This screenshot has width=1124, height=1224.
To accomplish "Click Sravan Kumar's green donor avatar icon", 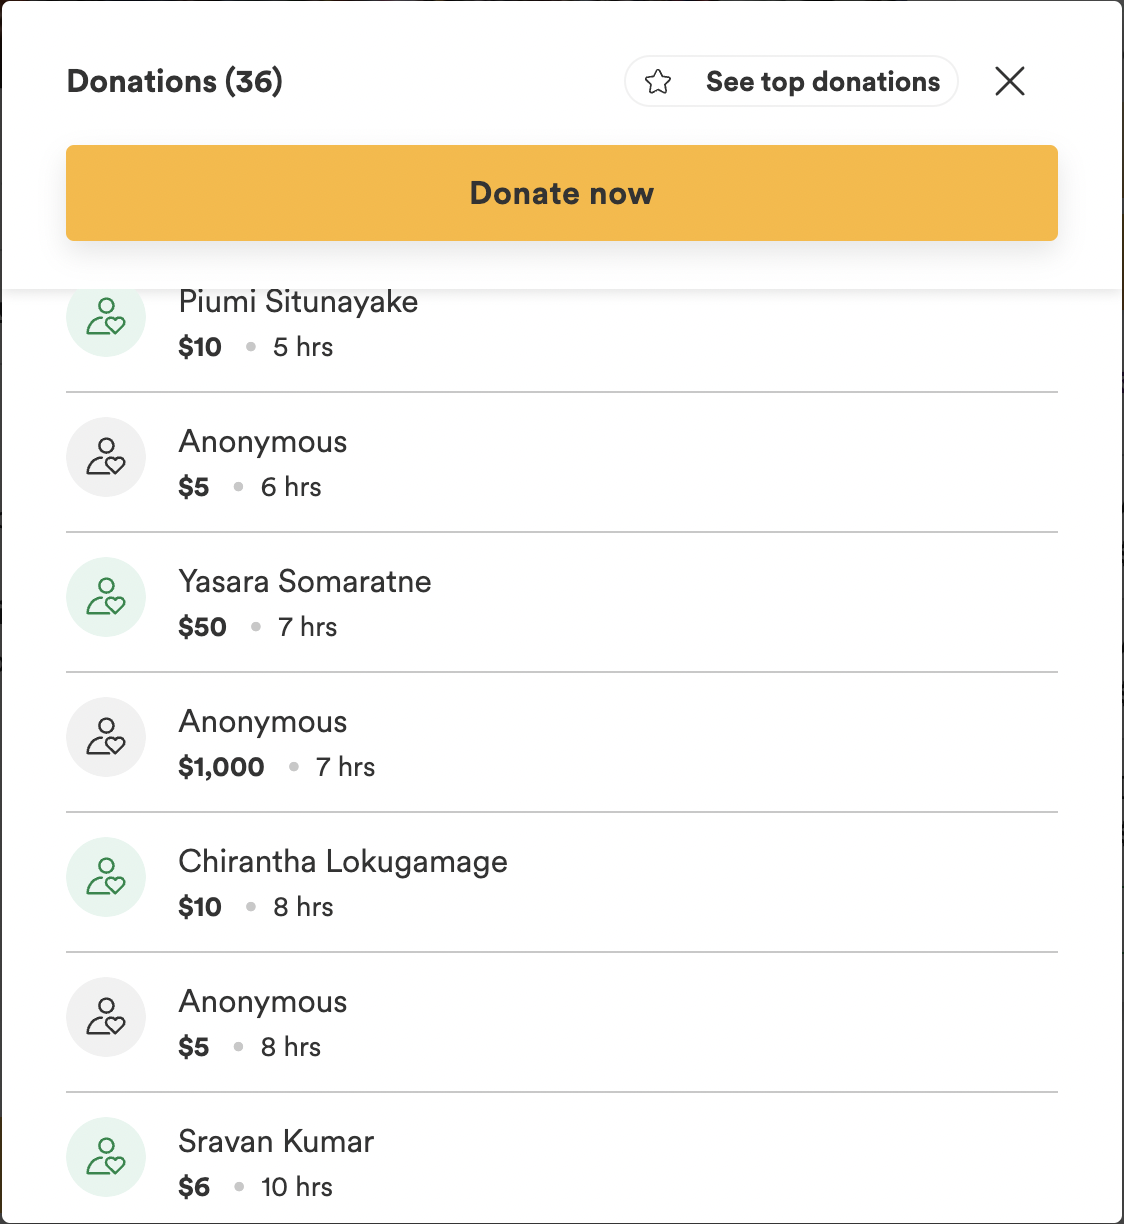I will coord(106,1157).
